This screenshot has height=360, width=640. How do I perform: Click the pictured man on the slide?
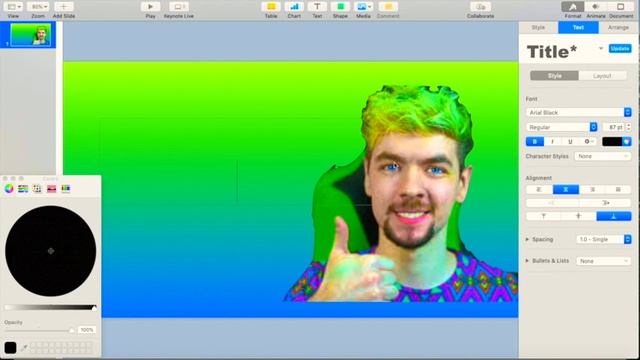[402, 194]
